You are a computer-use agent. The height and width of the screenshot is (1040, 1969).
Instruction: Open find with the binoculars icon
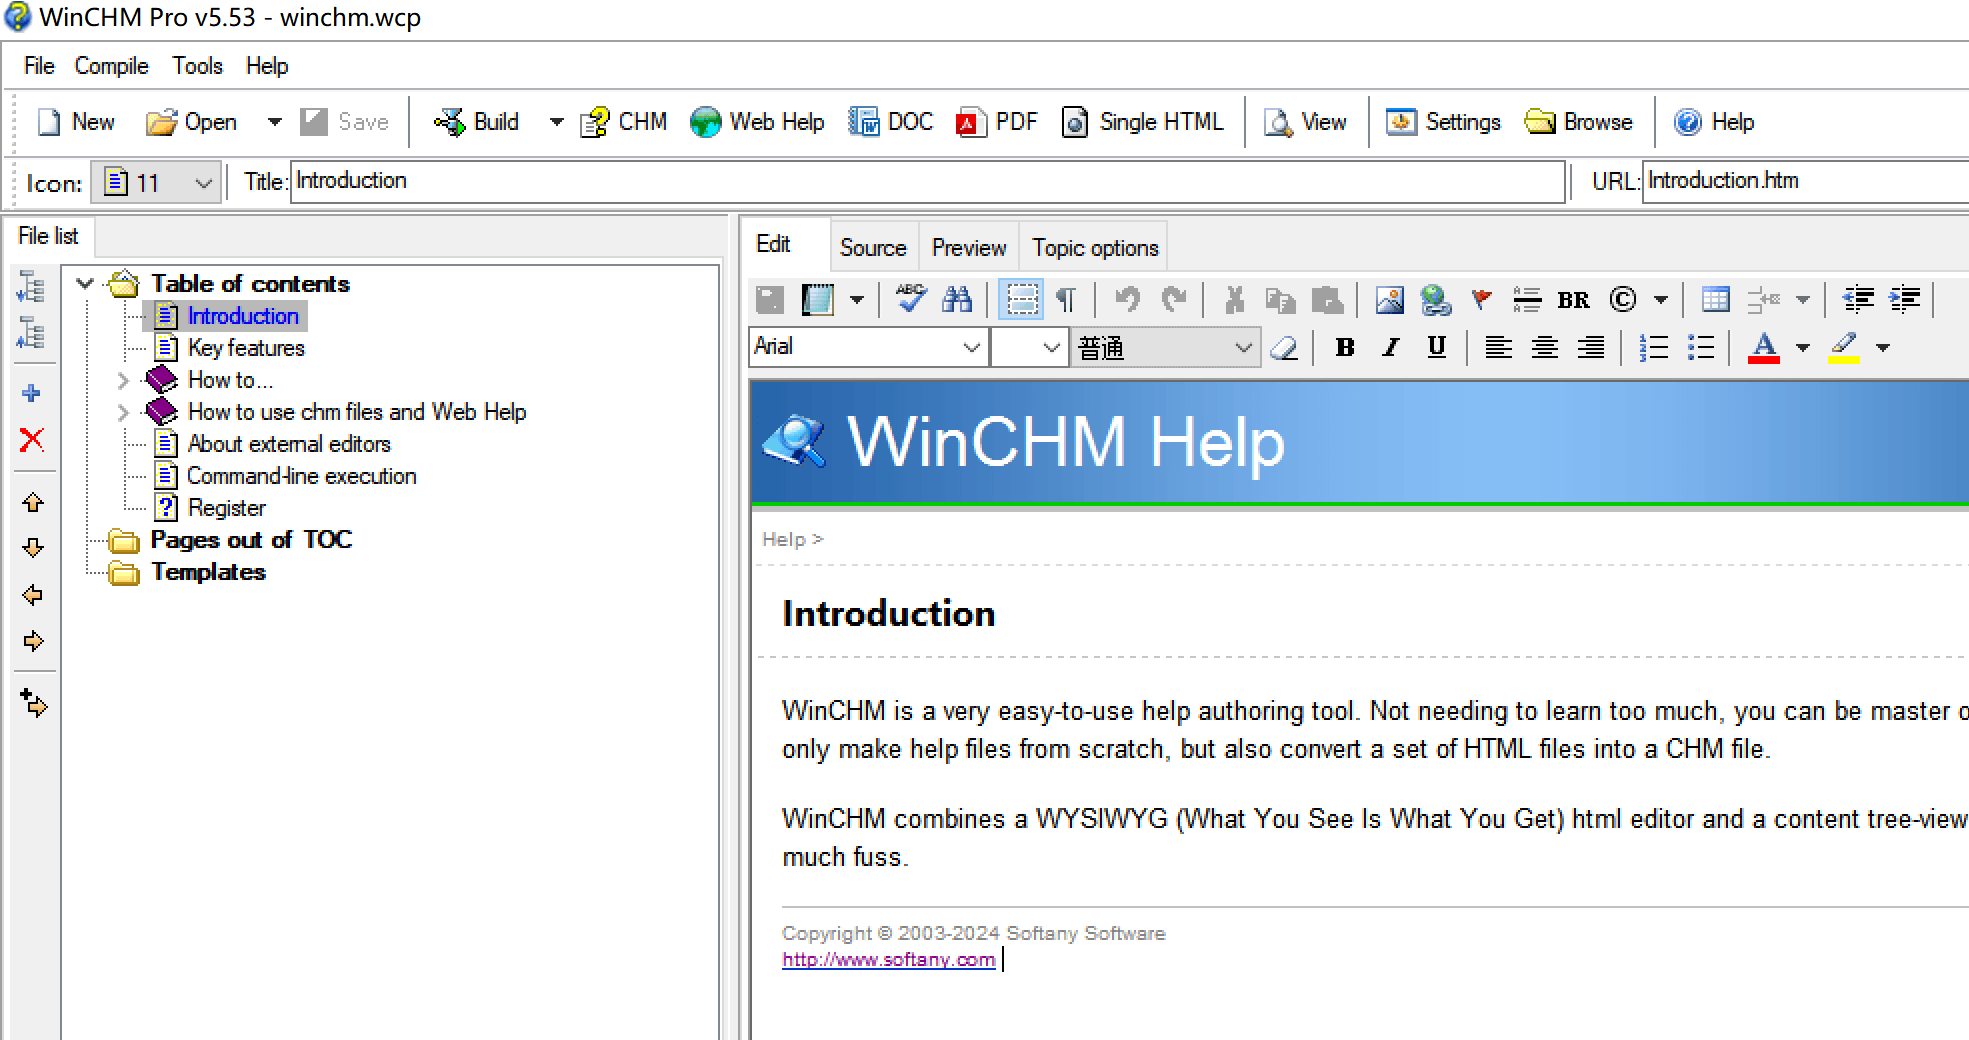(x=957, y=299)
